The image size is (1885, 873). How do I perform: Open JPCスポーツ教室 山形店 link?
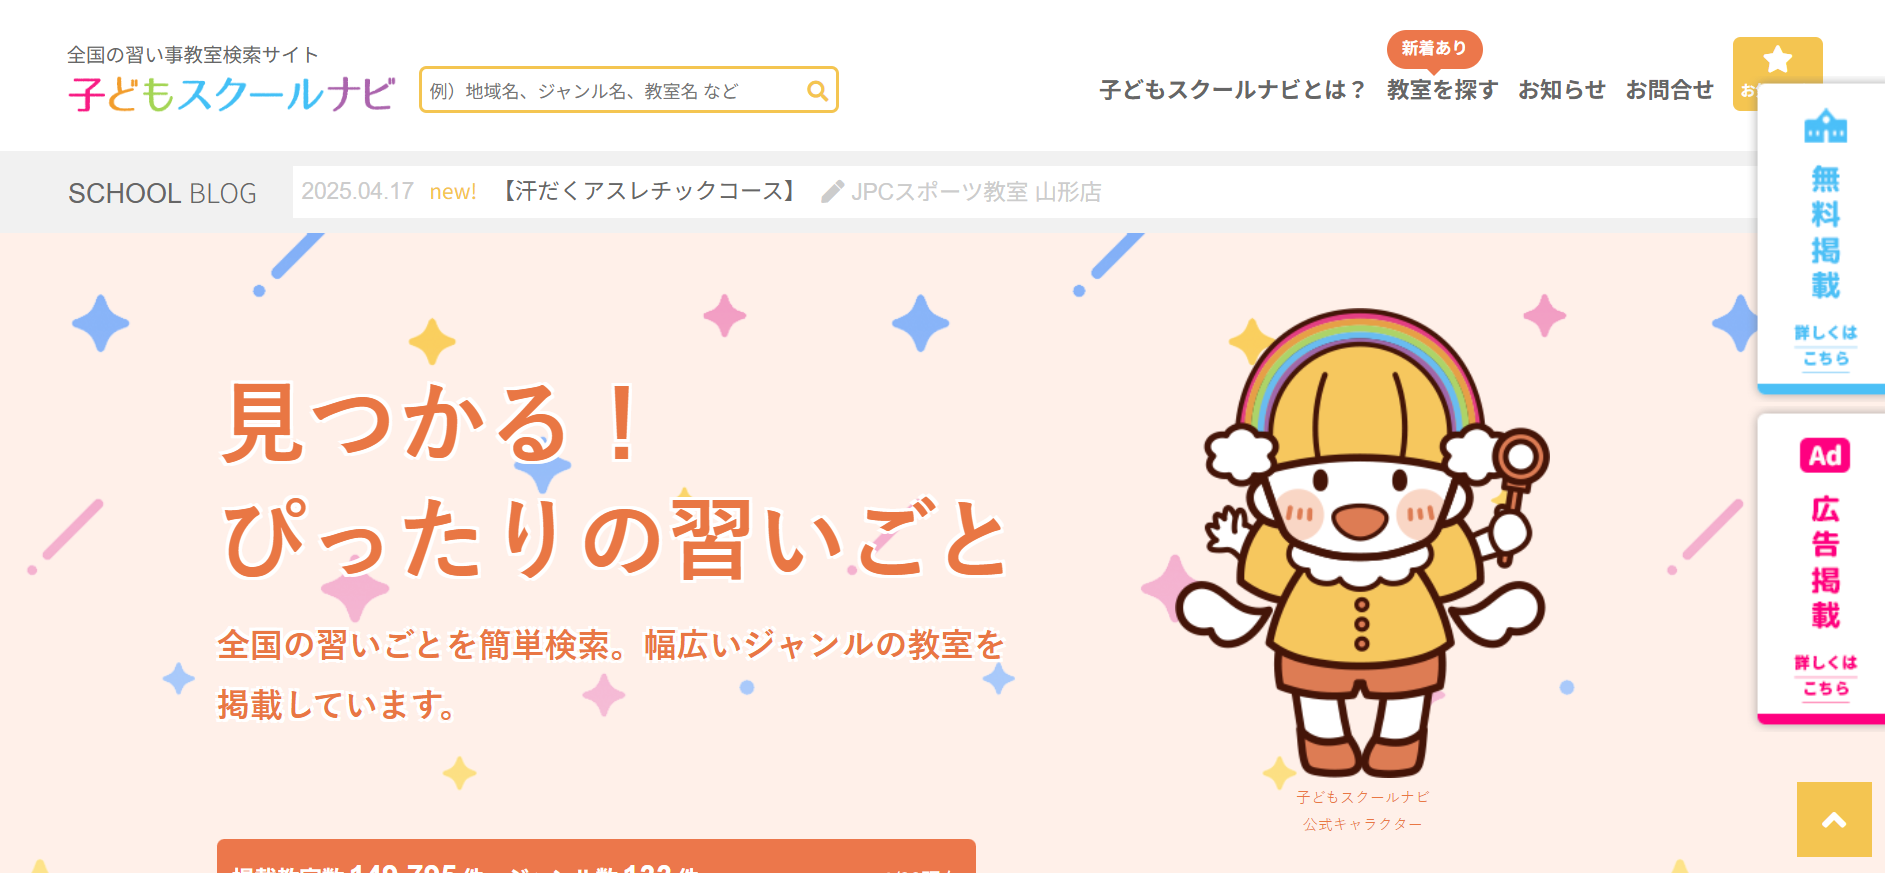point(976,192)
